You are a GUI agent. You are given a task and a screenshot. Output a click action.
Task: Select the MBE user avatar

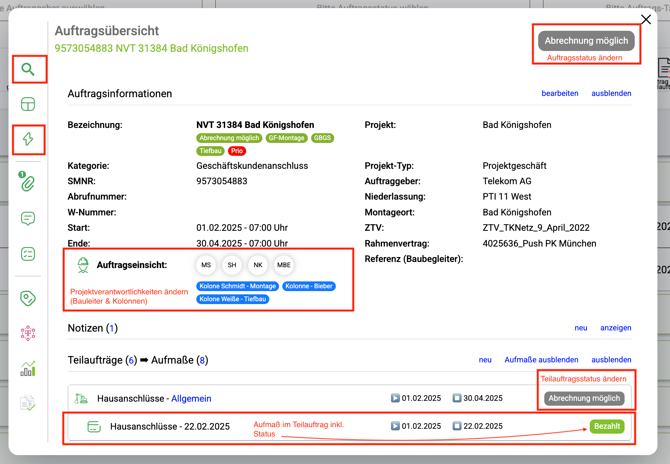click(284, 265)
